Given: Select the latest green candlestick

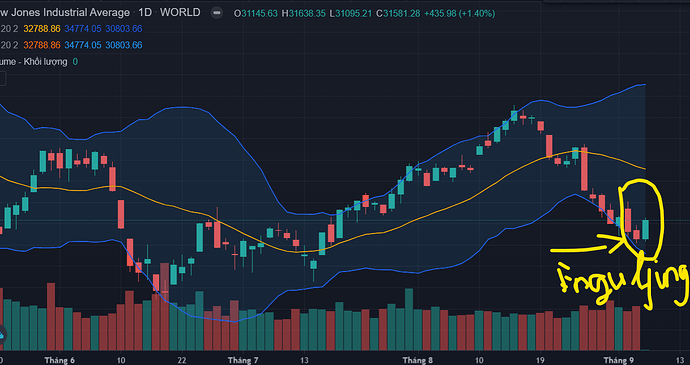Looking at the screenshot, I should (646, 229).
